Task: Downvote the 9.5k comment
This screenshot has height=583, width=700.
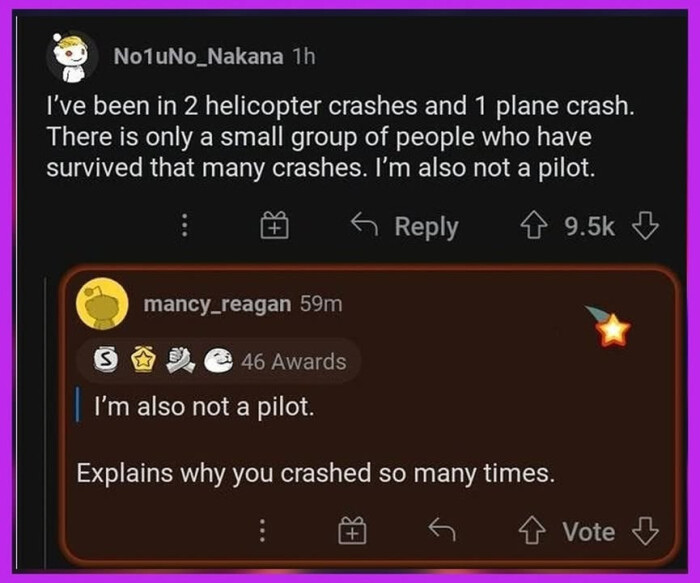Action: 645,225
